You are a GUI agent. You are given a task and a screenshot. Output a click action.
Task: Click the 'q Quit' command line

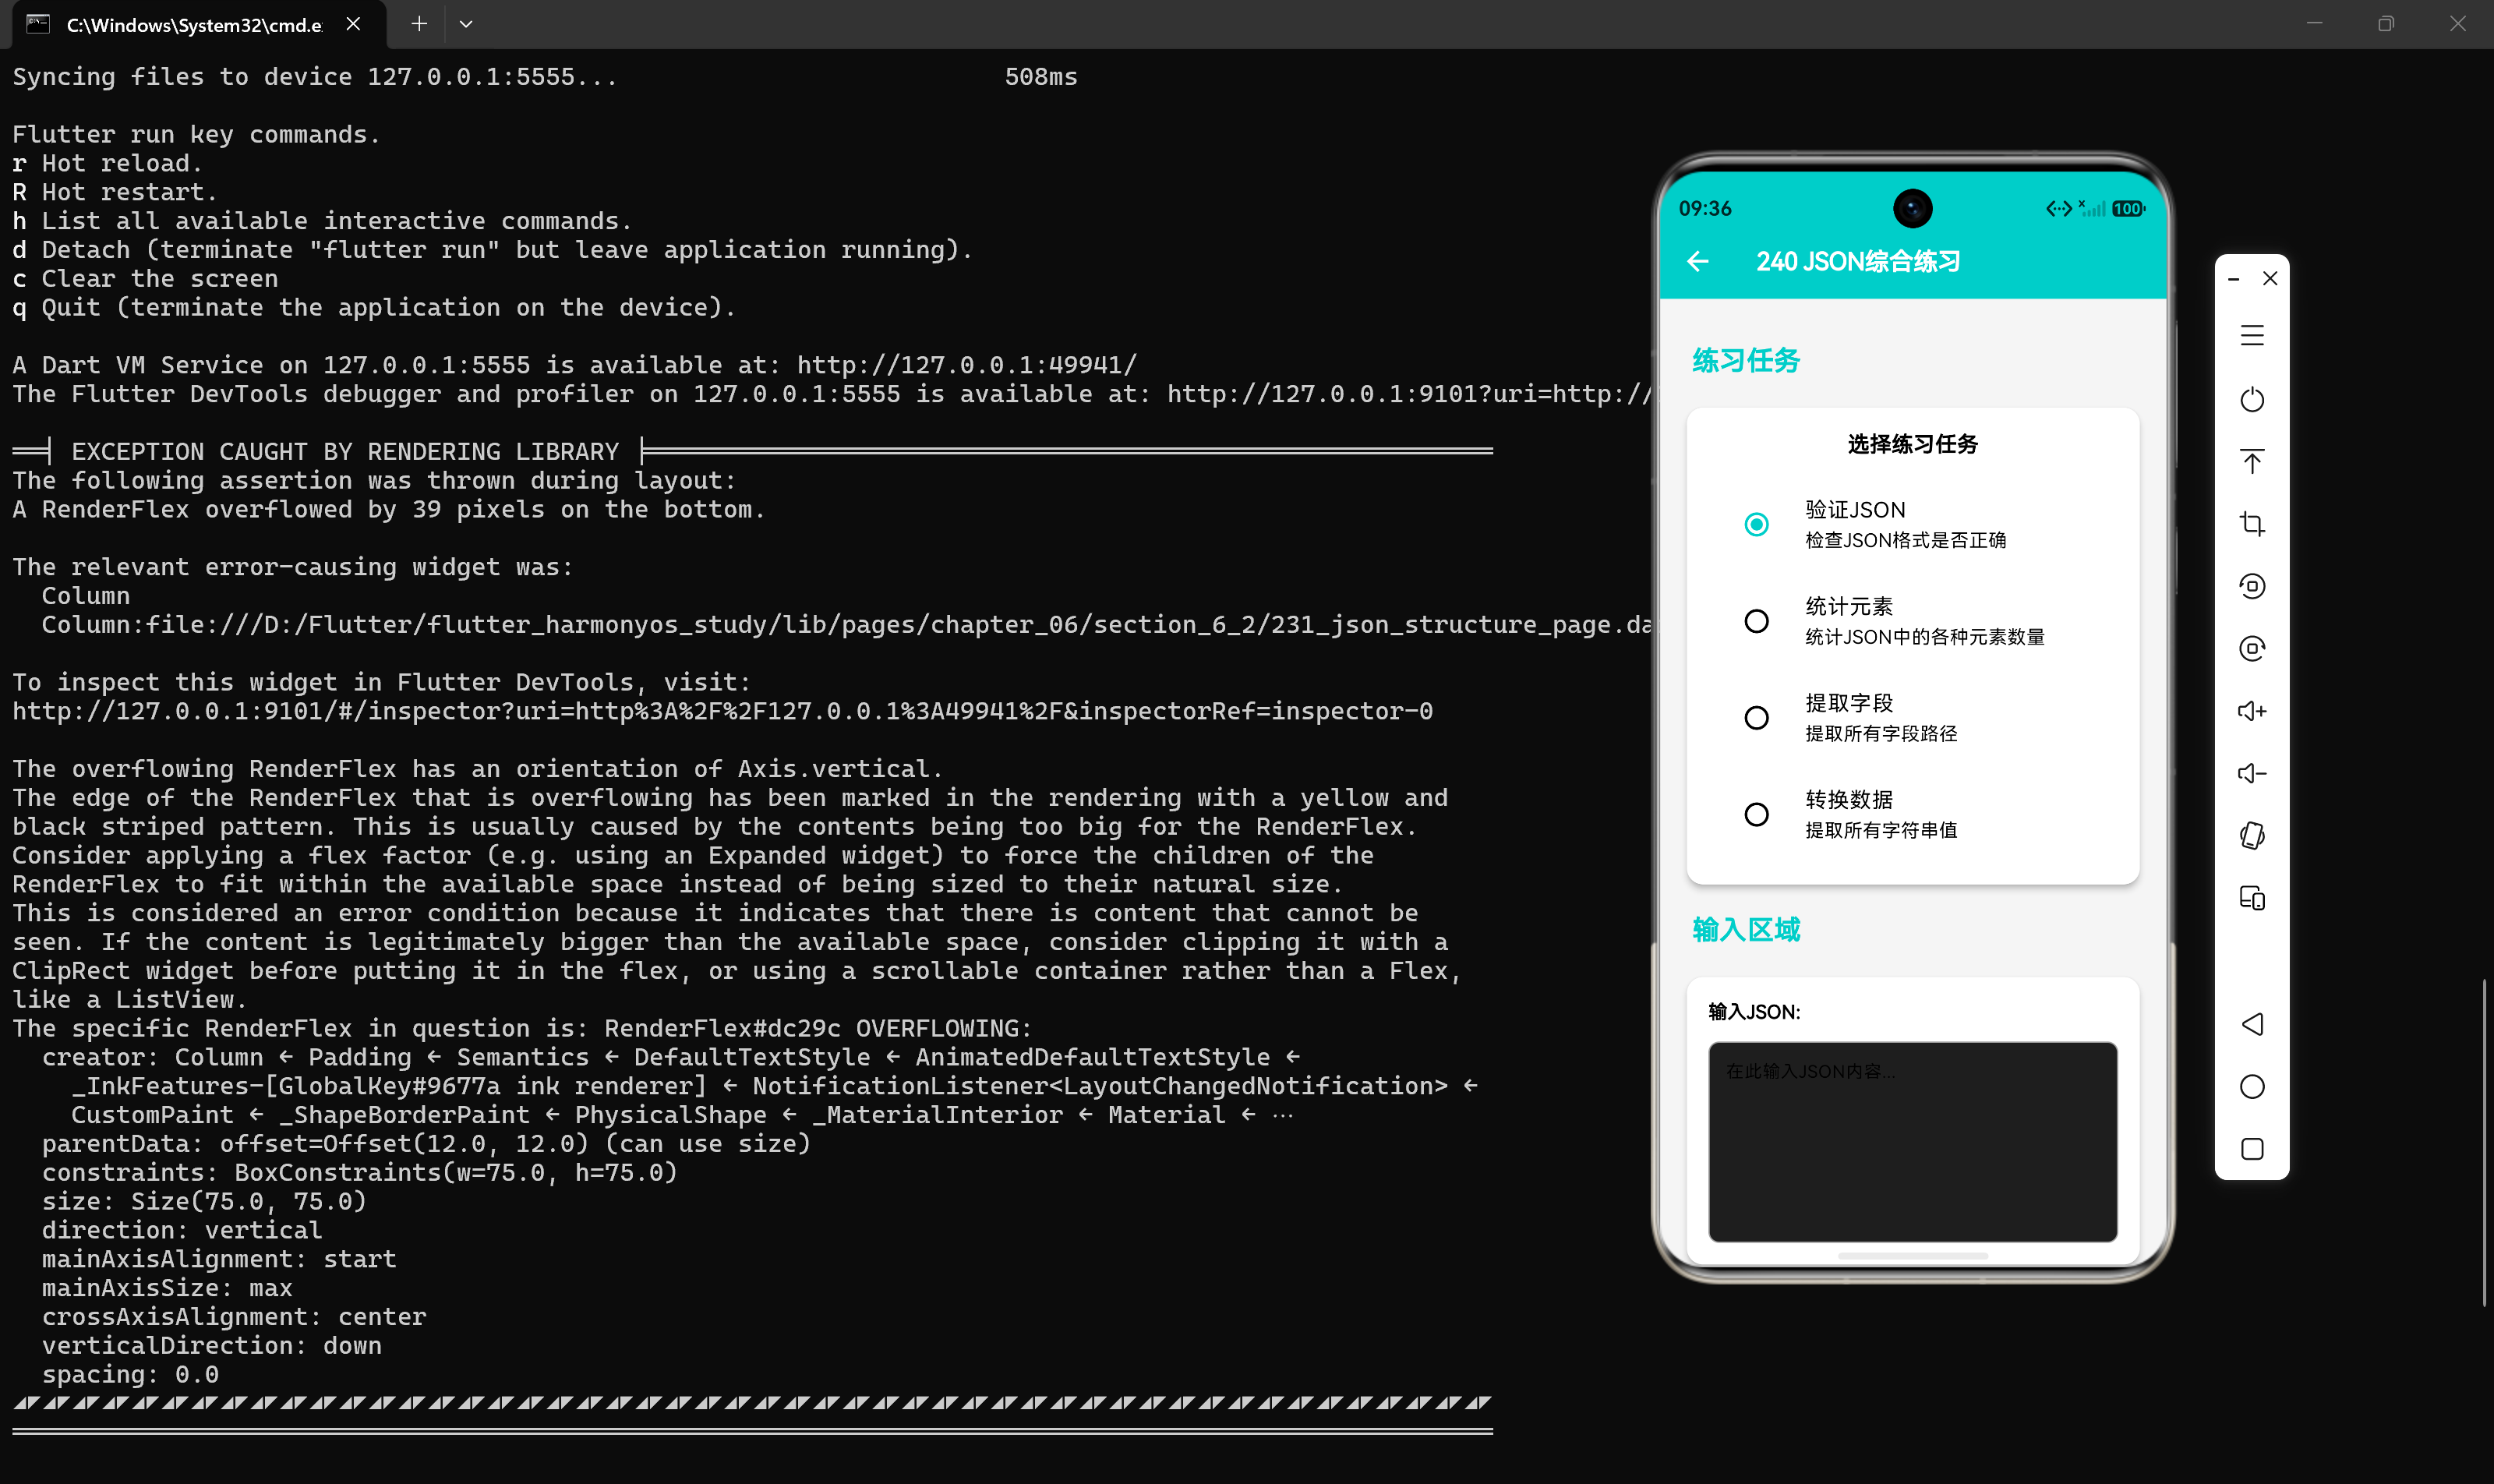[x=374, y=308]
